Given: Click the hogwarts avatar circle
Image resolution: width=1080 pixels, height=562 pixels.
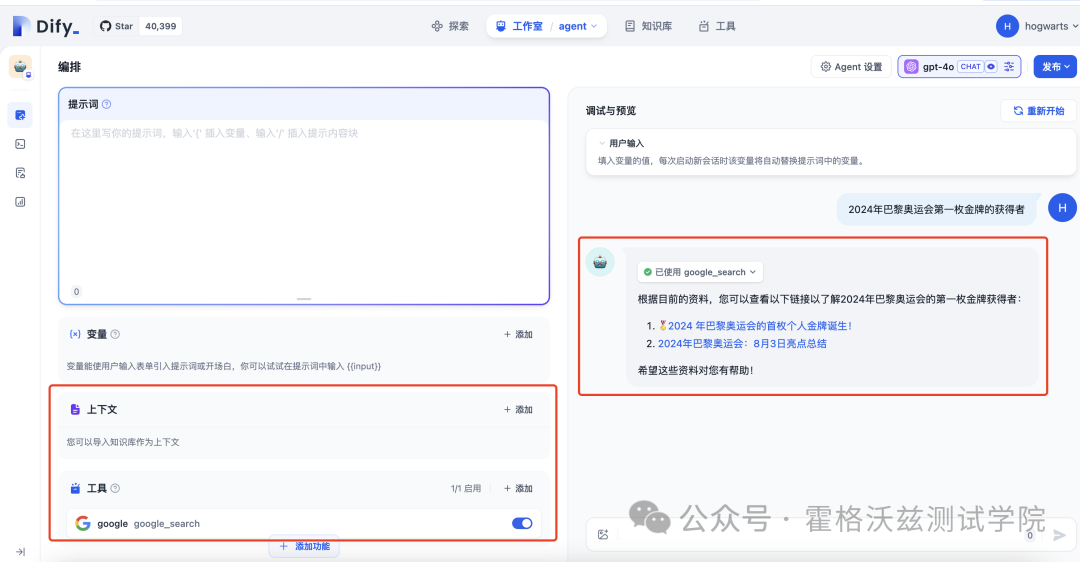Looking at the screenshot, I should click(1007, 26).
